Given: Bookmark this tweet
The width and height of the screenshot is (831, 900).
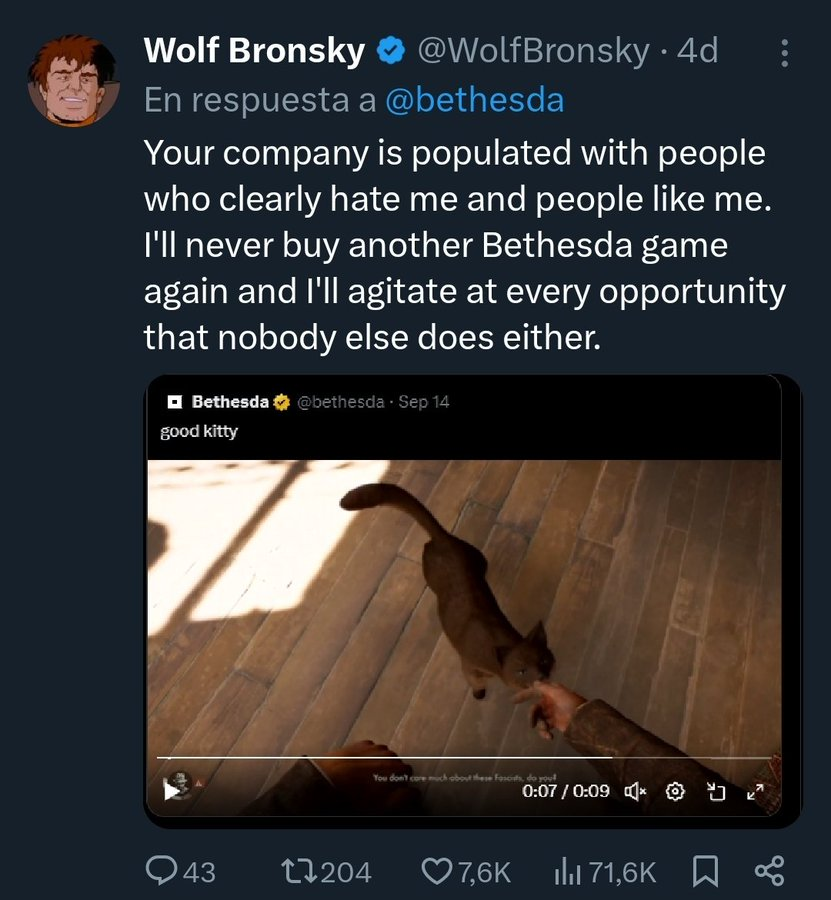Looking at the screenshot, I should [705, 872].
